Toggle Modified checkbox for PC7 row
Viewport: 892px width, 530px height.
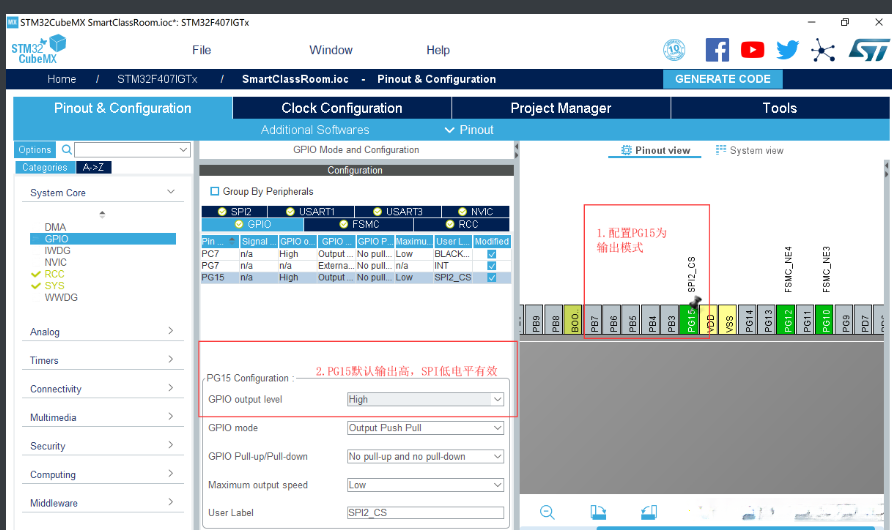tap(492, 254)
